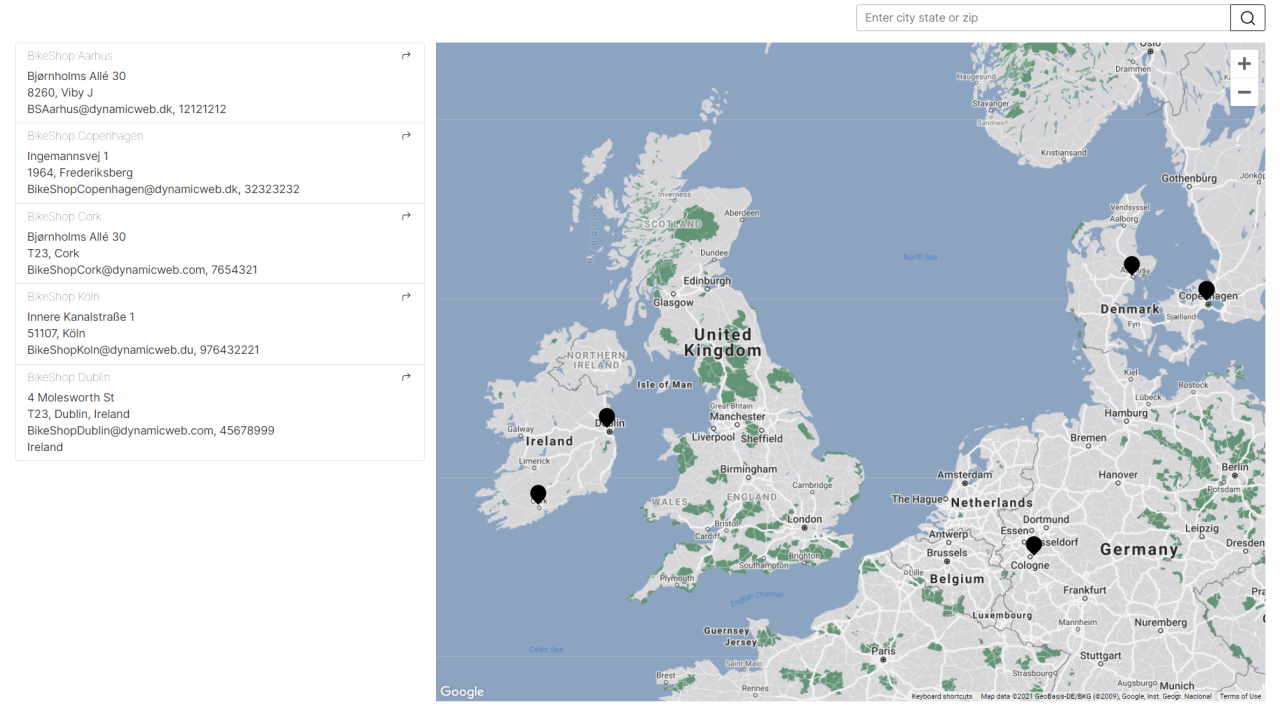Click directions arrow for BikeShop Cork
Viewport: 1280px width, 707px height.
pyautogui.click(x=406, y=216)
